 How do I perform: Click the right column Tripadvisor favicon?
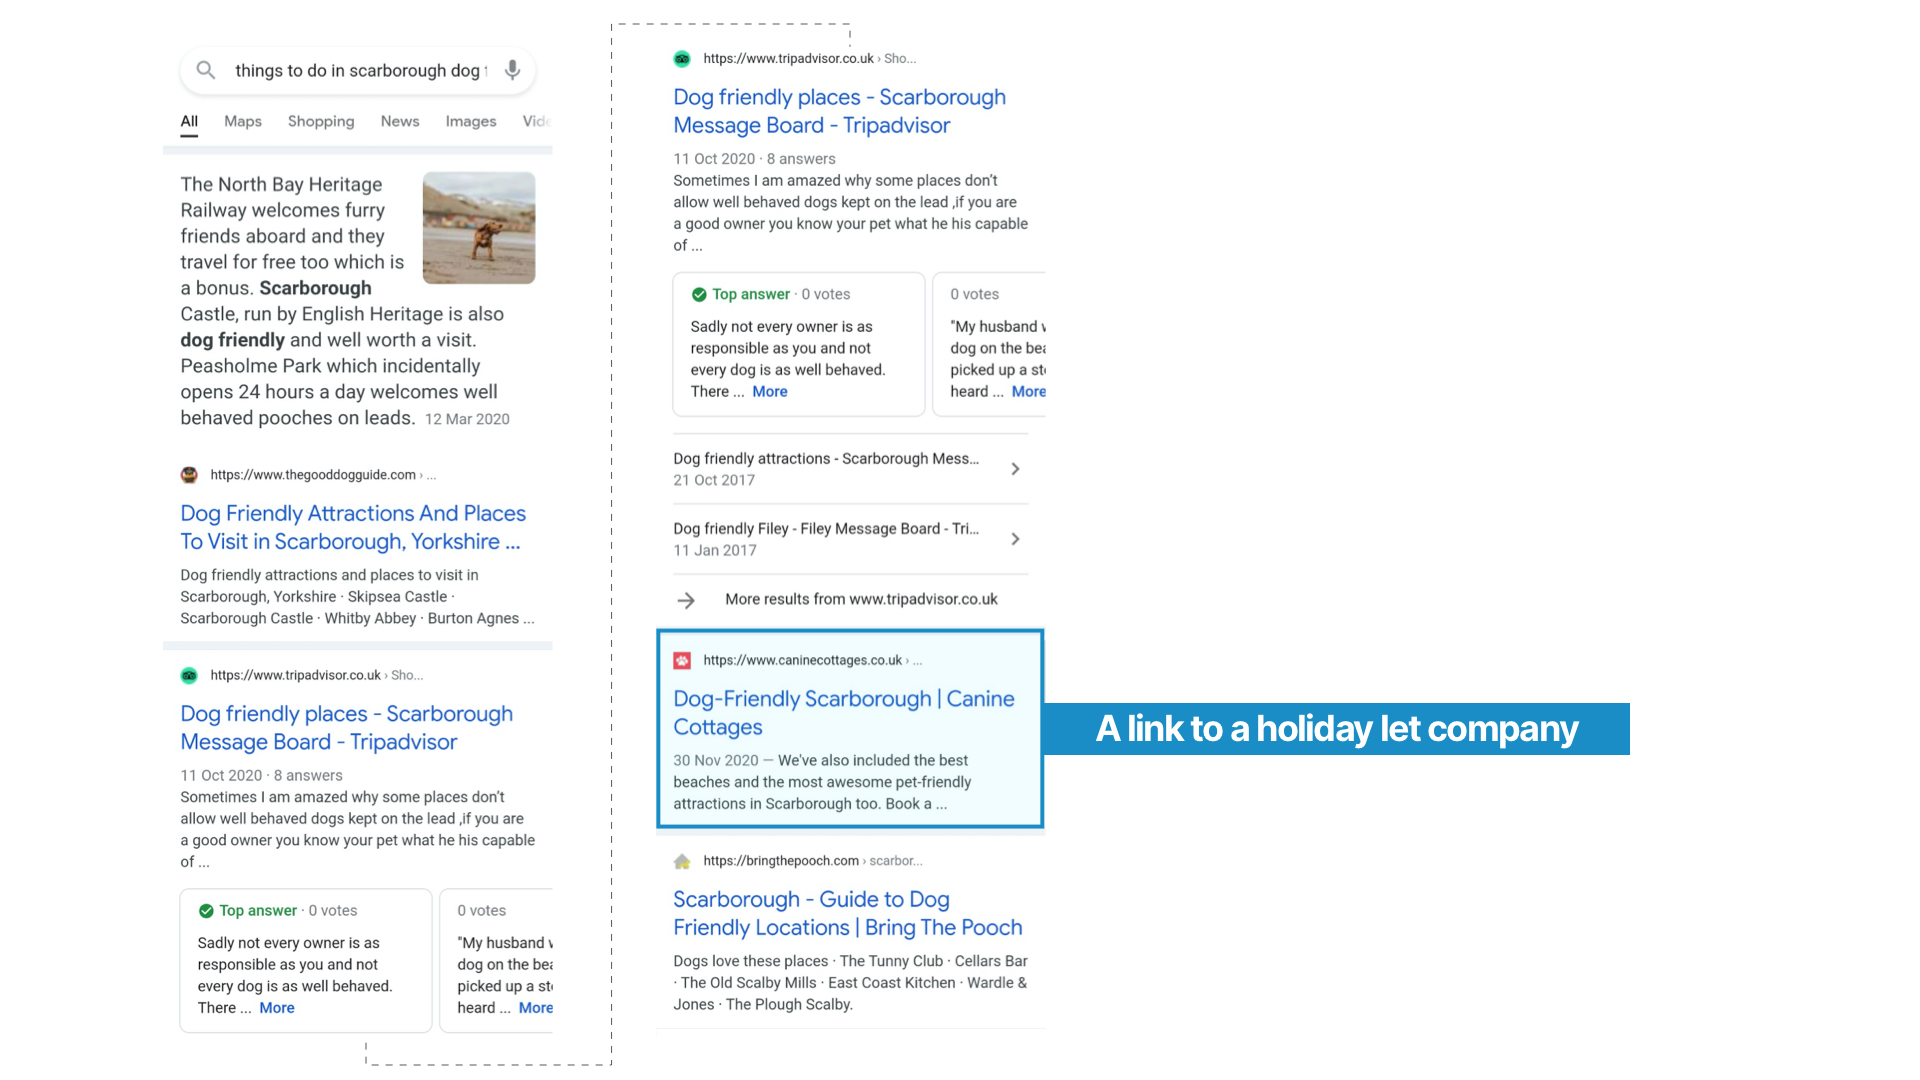[x=682, y=59]
